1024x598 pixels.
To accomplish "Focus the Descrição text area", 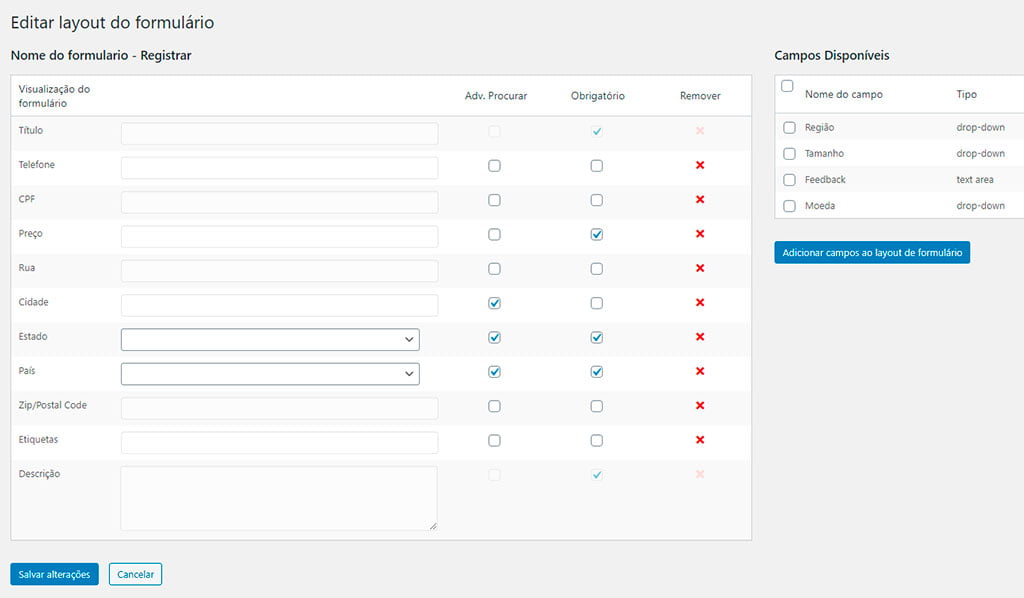I will point(279,498).
